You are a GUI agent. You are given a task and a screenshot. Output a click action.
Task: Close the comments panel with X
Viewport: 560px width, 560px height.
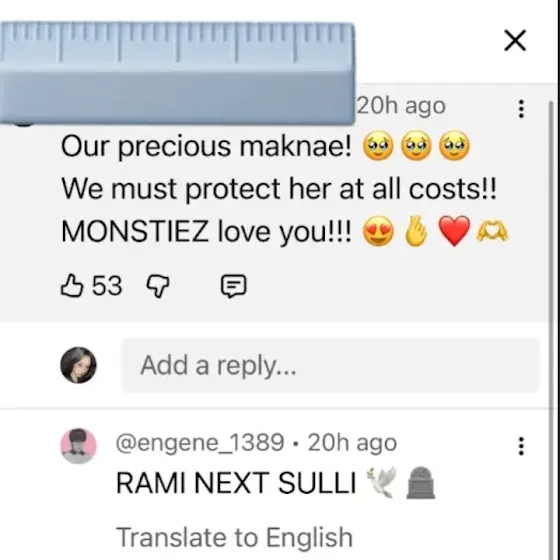click(x=515, y=40)
